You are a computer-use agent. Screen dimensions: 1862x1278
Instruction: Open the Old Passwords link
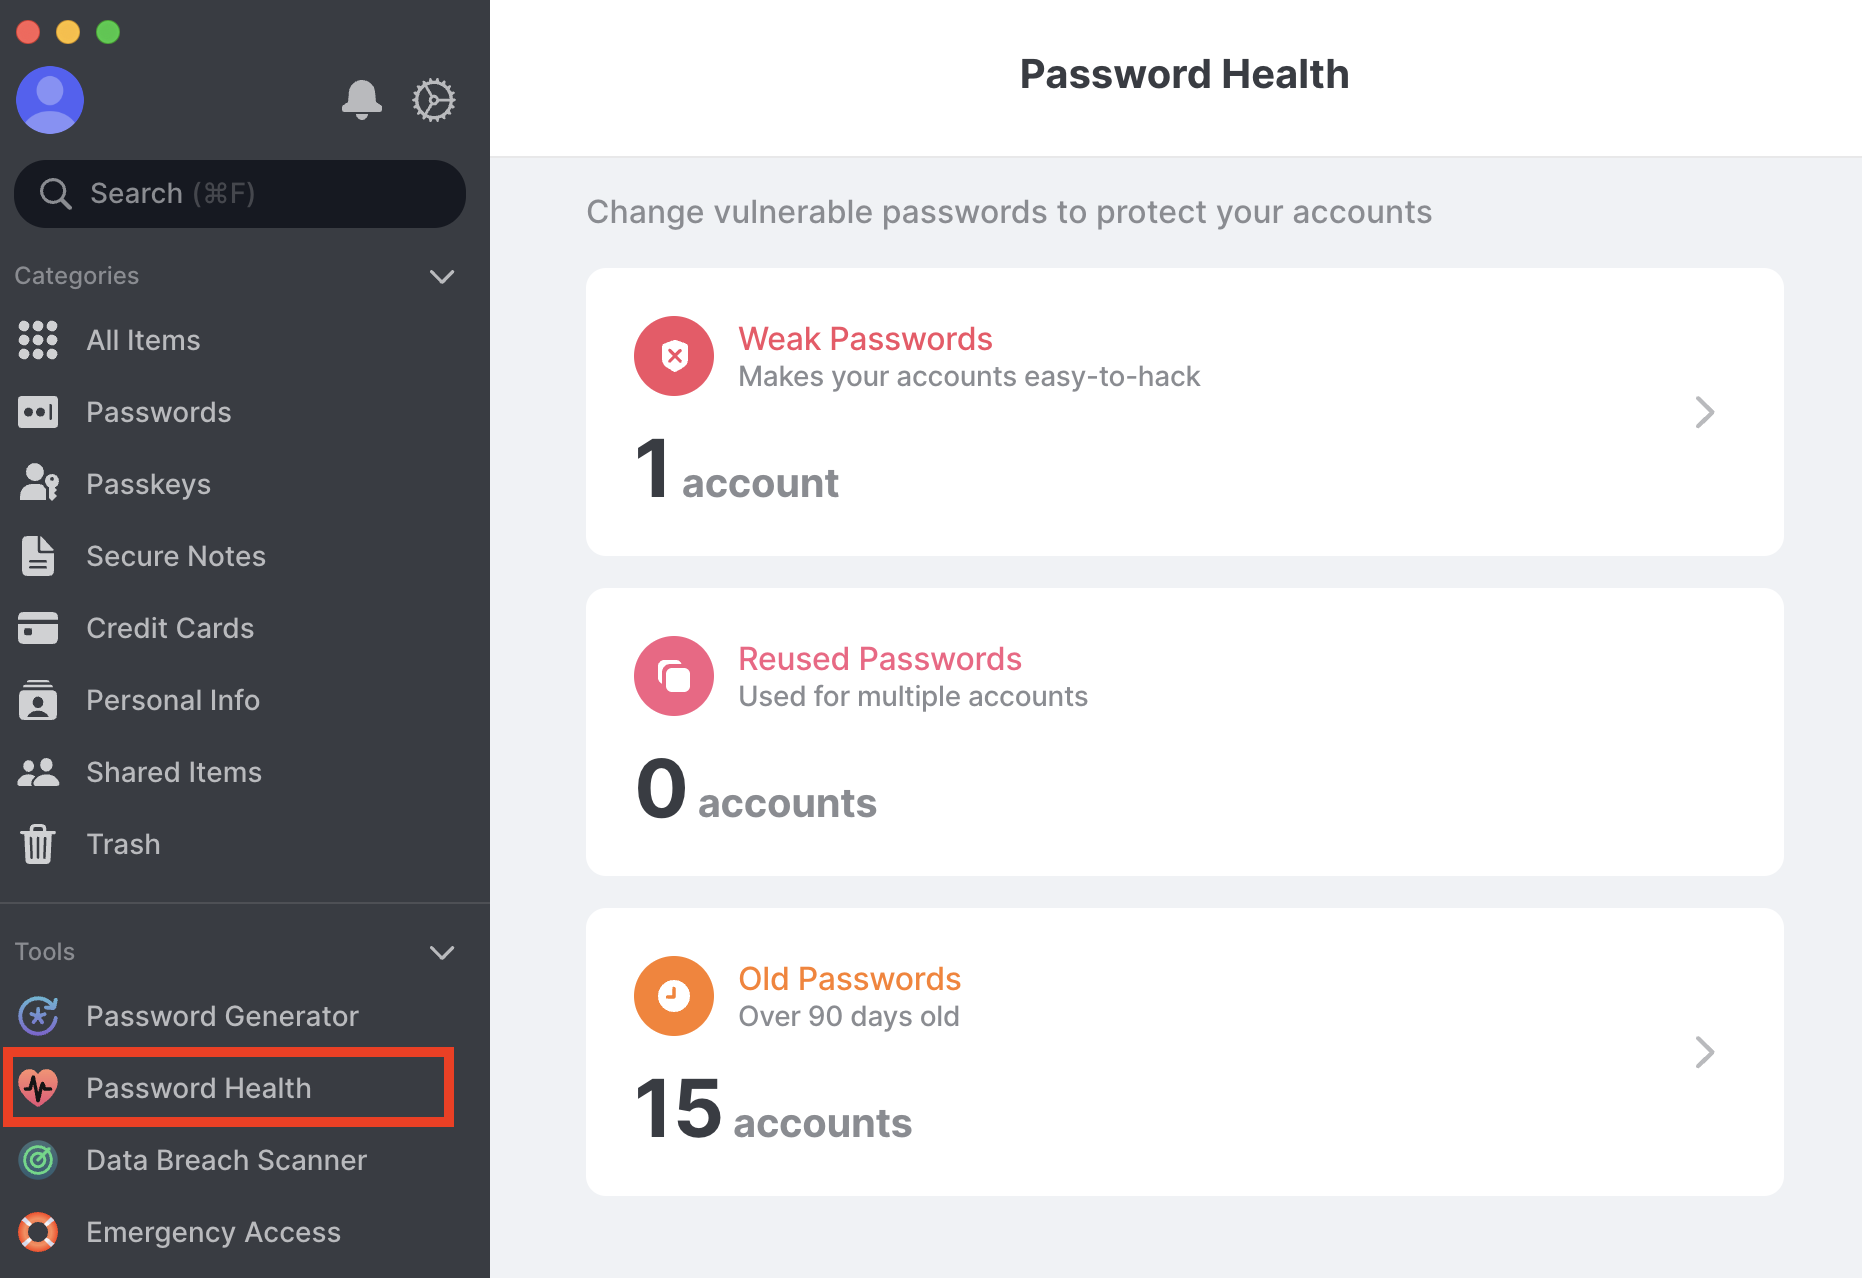[x=849, y=978]
